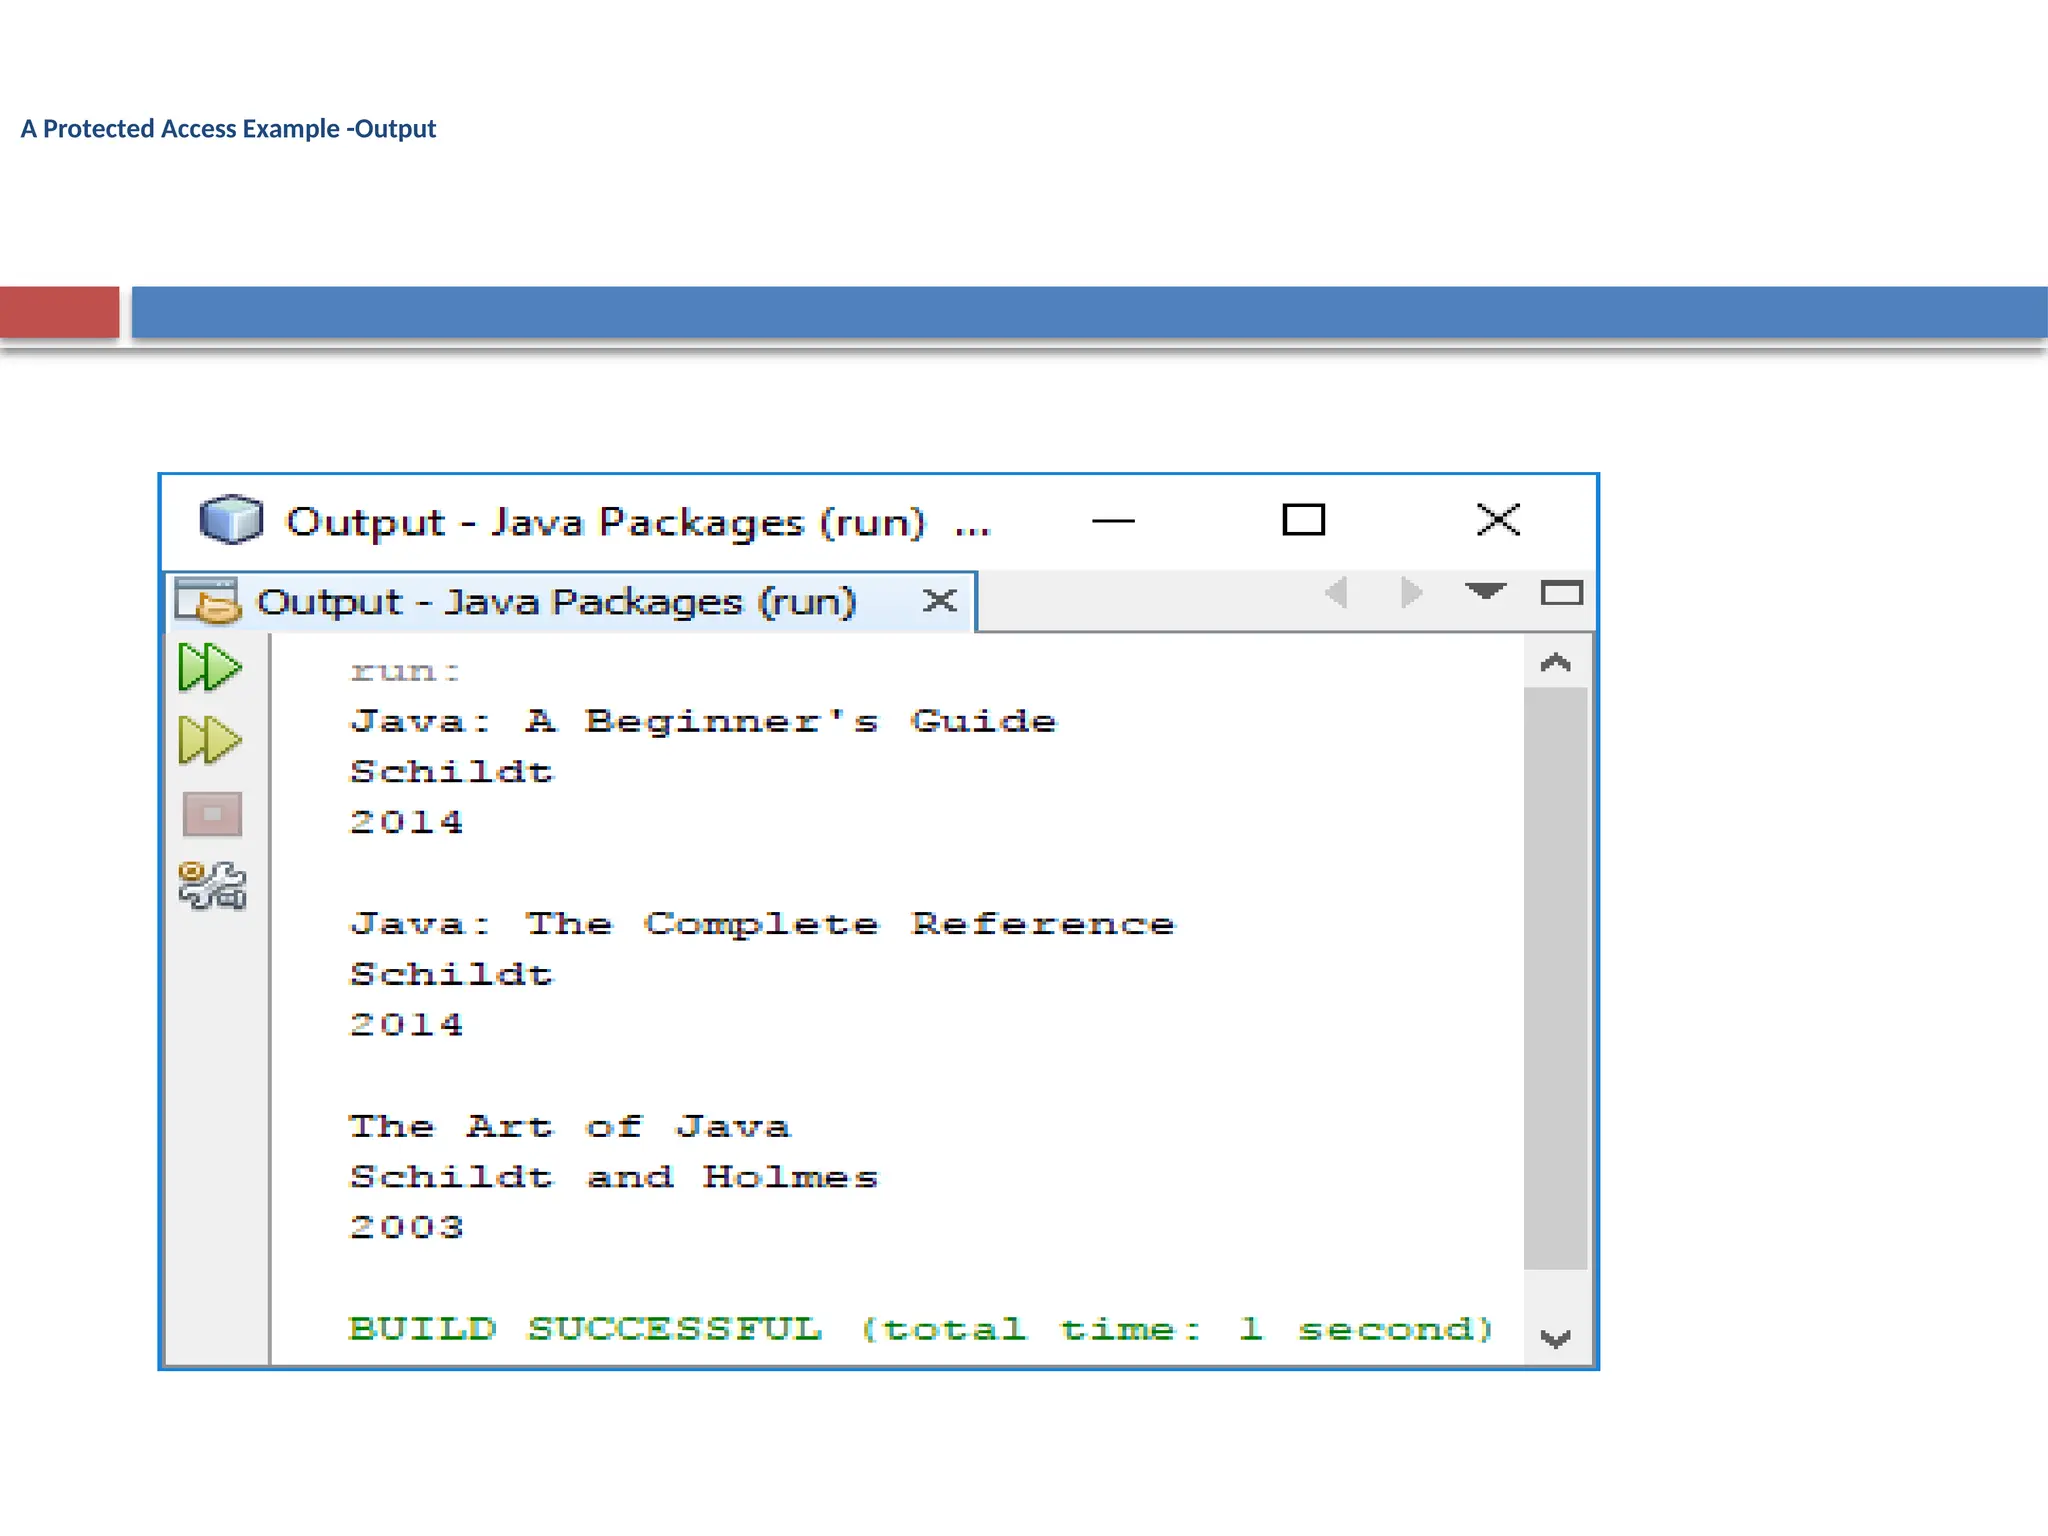Click the window title 'Output - Java Packages (run) ...'
2048x1536 pixels.
point(638,522)
